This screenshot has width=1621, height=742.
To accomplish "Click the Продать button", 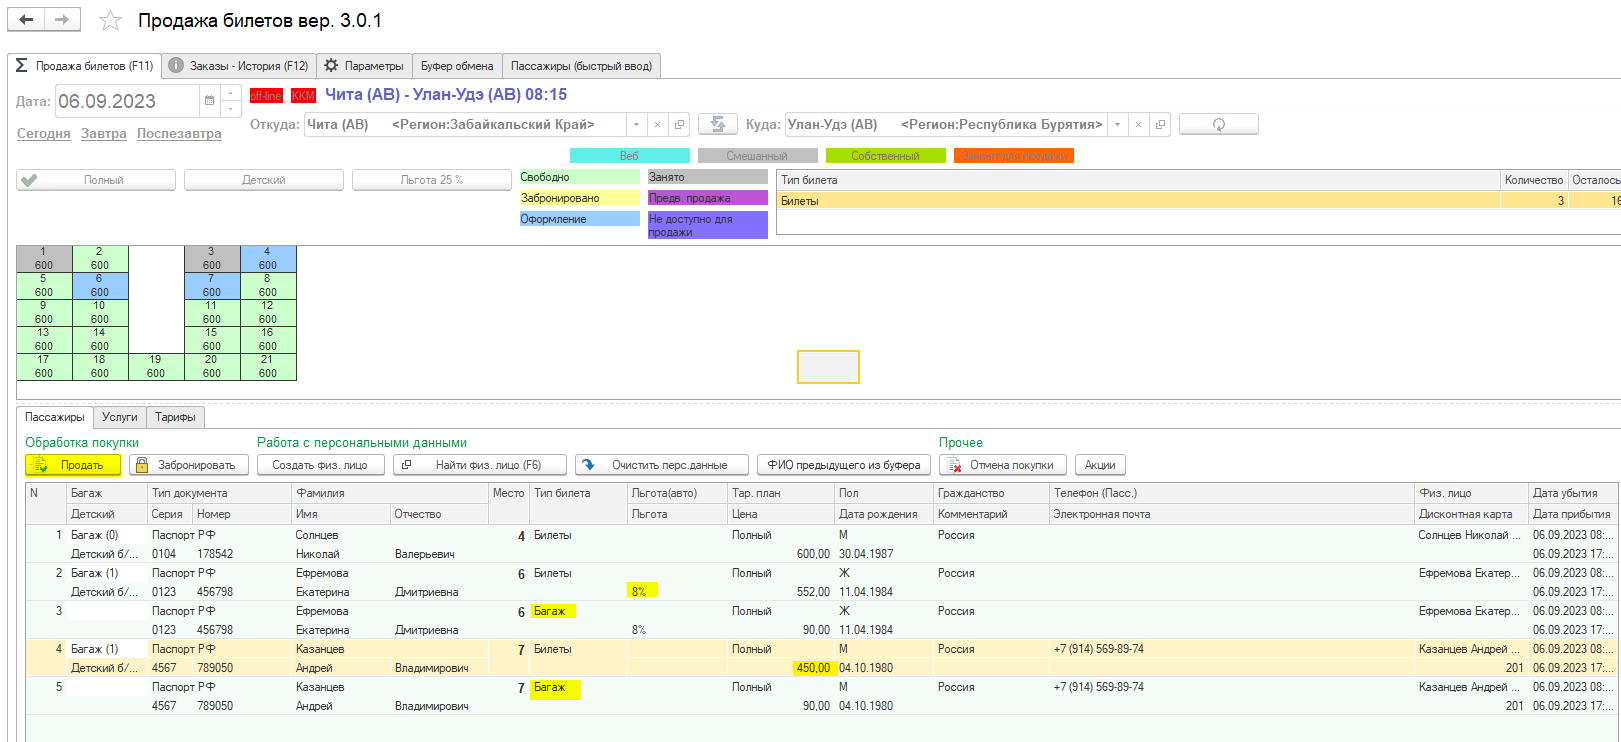I will pos(73,465).
